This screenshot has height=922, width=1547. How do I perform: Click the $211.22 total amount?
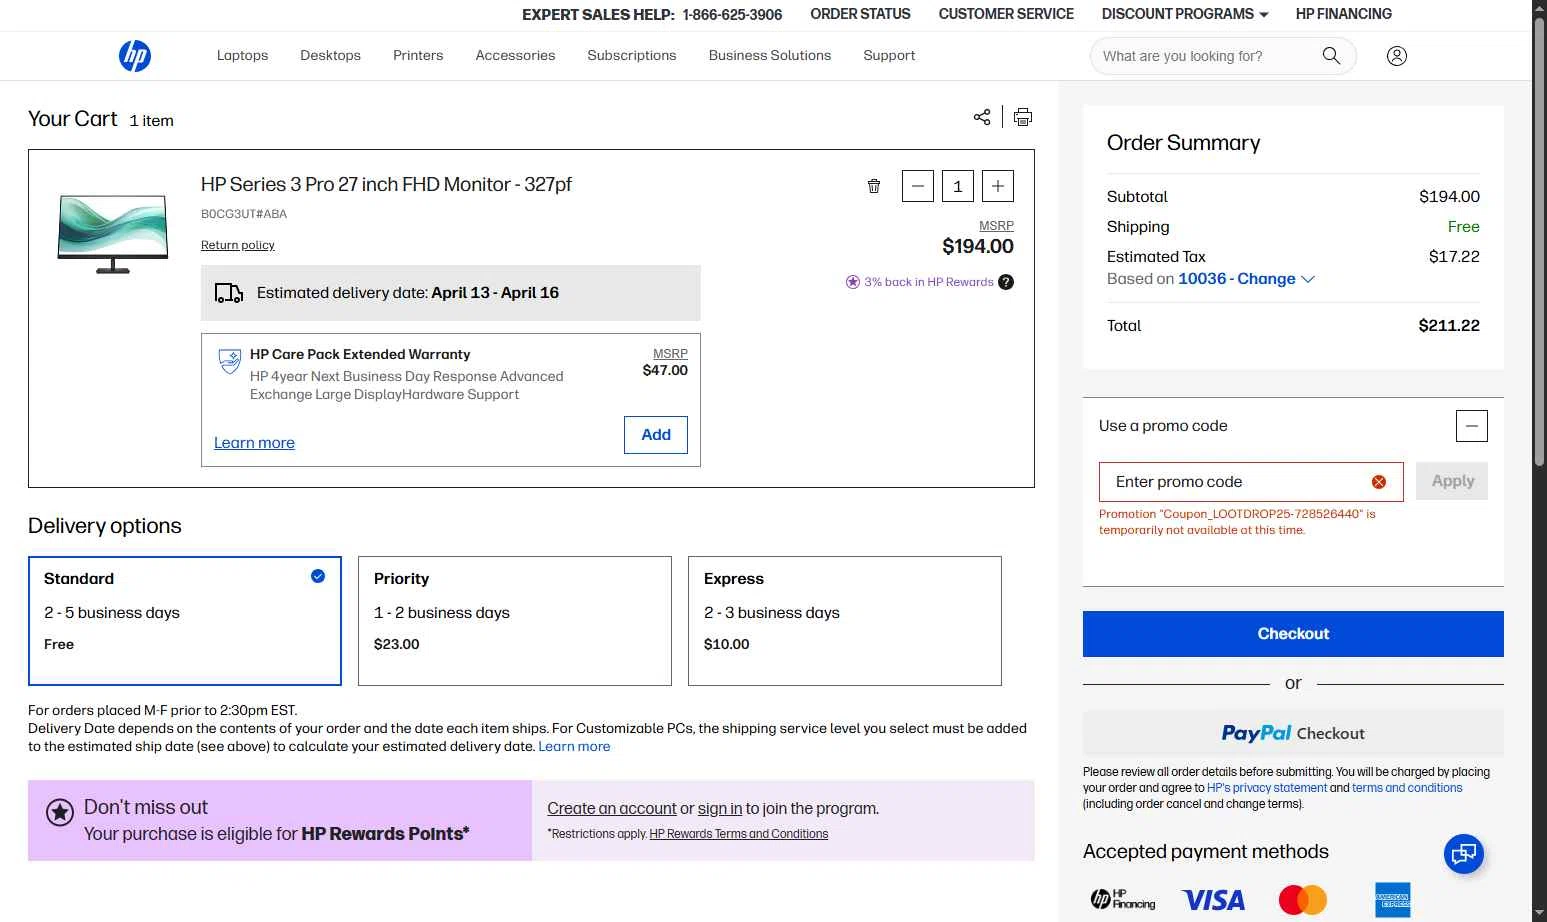[x=1449, y=326]
